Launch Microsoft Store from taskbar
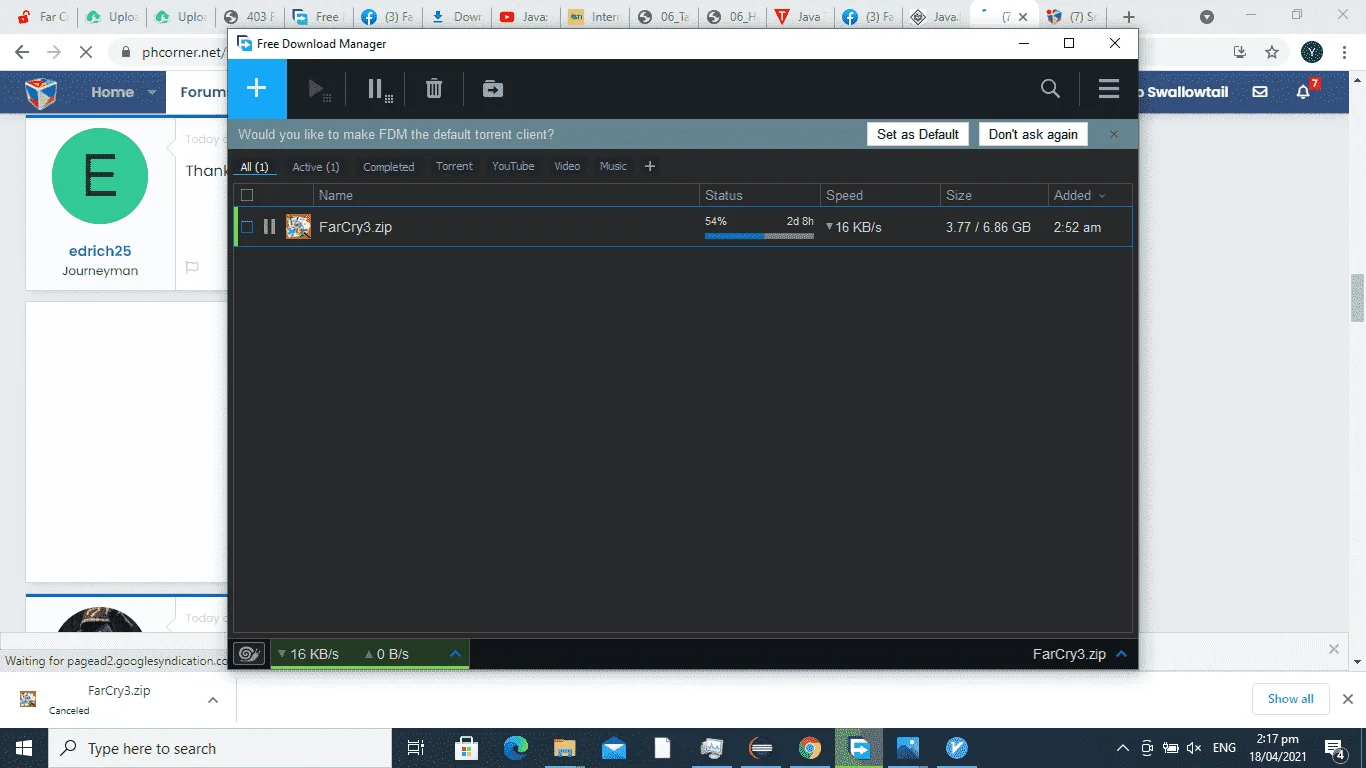Viewport: 1366px width, 768px height. click(x=466, y=748)
